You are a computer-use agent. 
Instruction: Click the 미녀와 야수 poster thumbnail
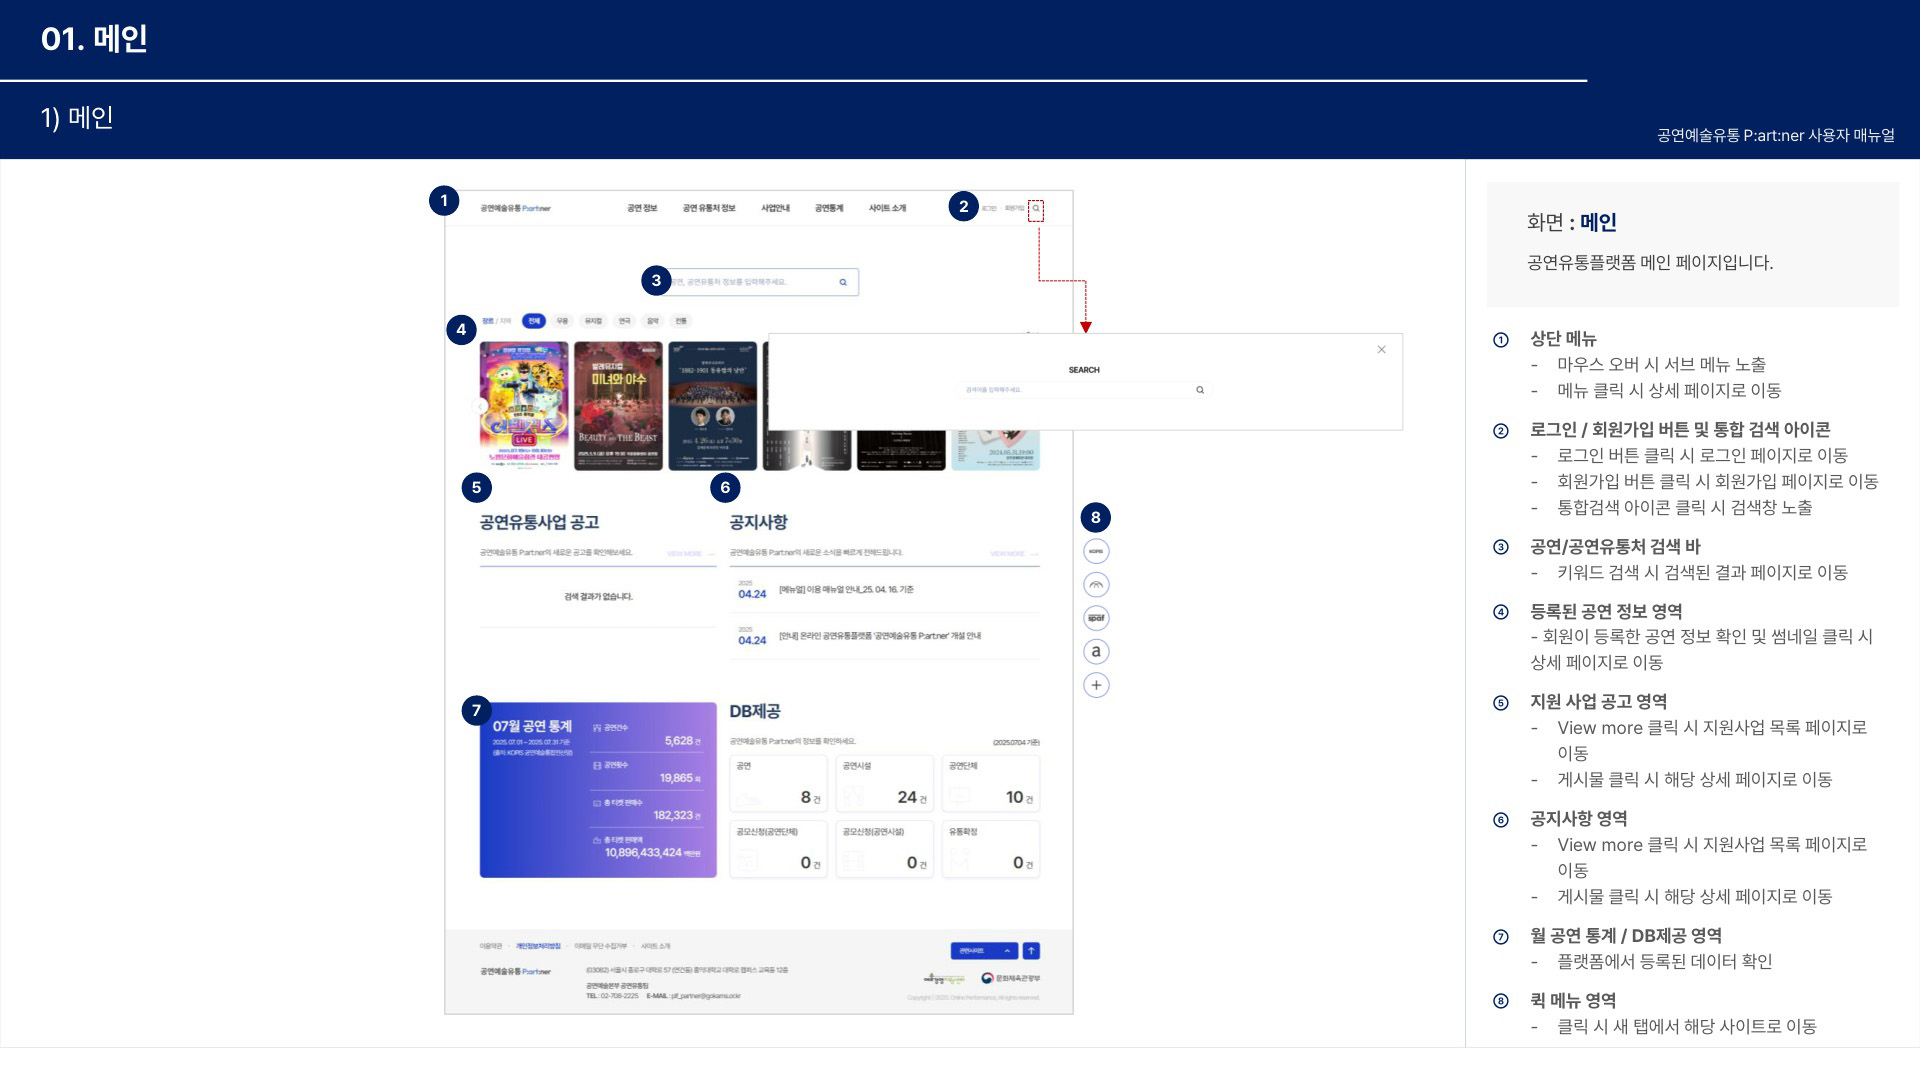[x=618, y=406]
